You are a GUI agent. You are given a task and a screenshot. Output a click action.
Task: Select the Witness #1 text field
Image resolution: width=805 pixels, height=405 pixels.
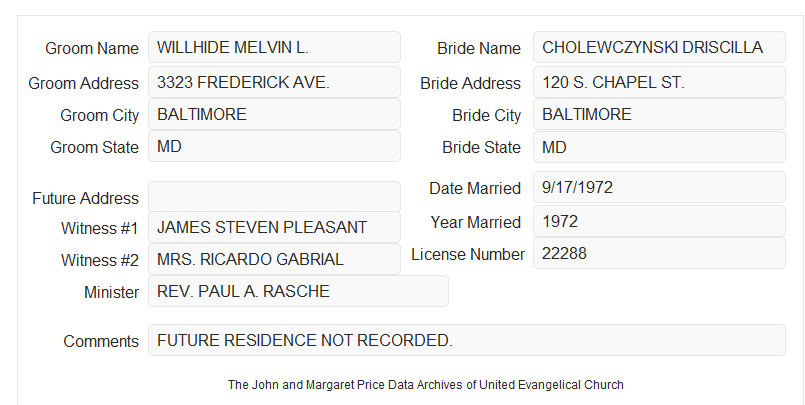tap(274, 227)
